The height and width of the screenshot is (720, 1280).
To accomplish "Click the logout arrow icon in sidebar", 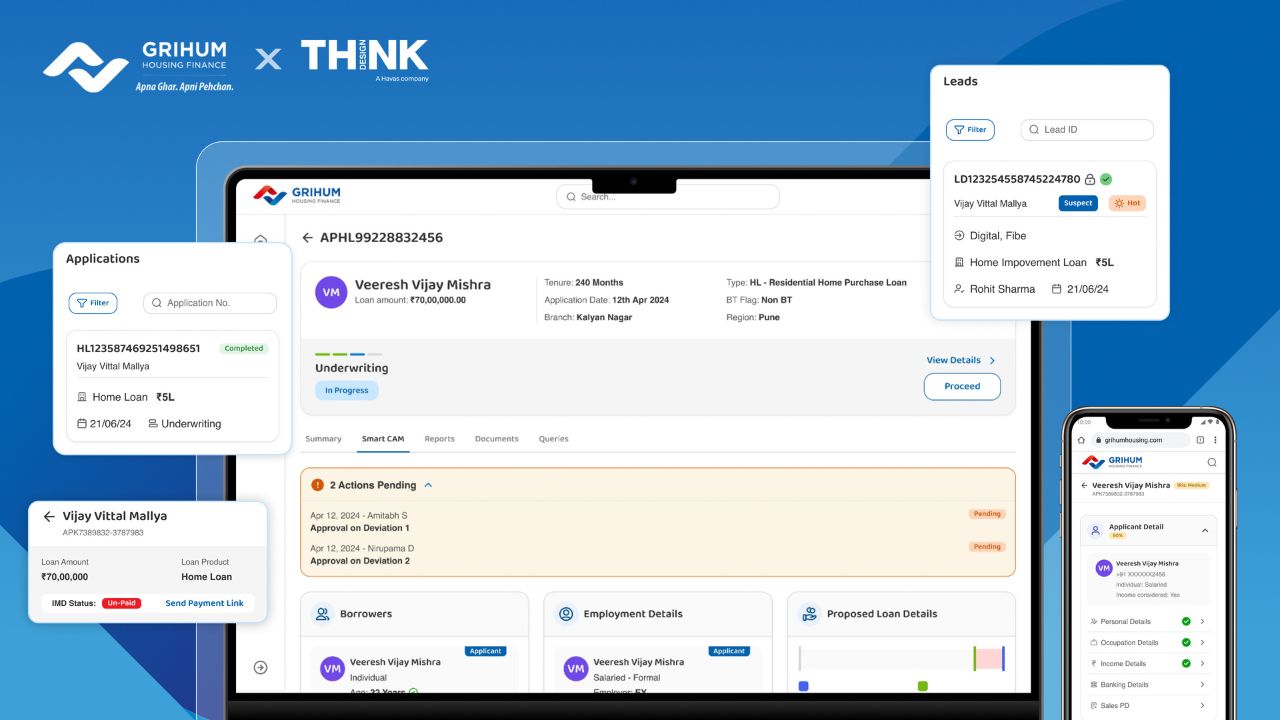I will coord(260,667).
